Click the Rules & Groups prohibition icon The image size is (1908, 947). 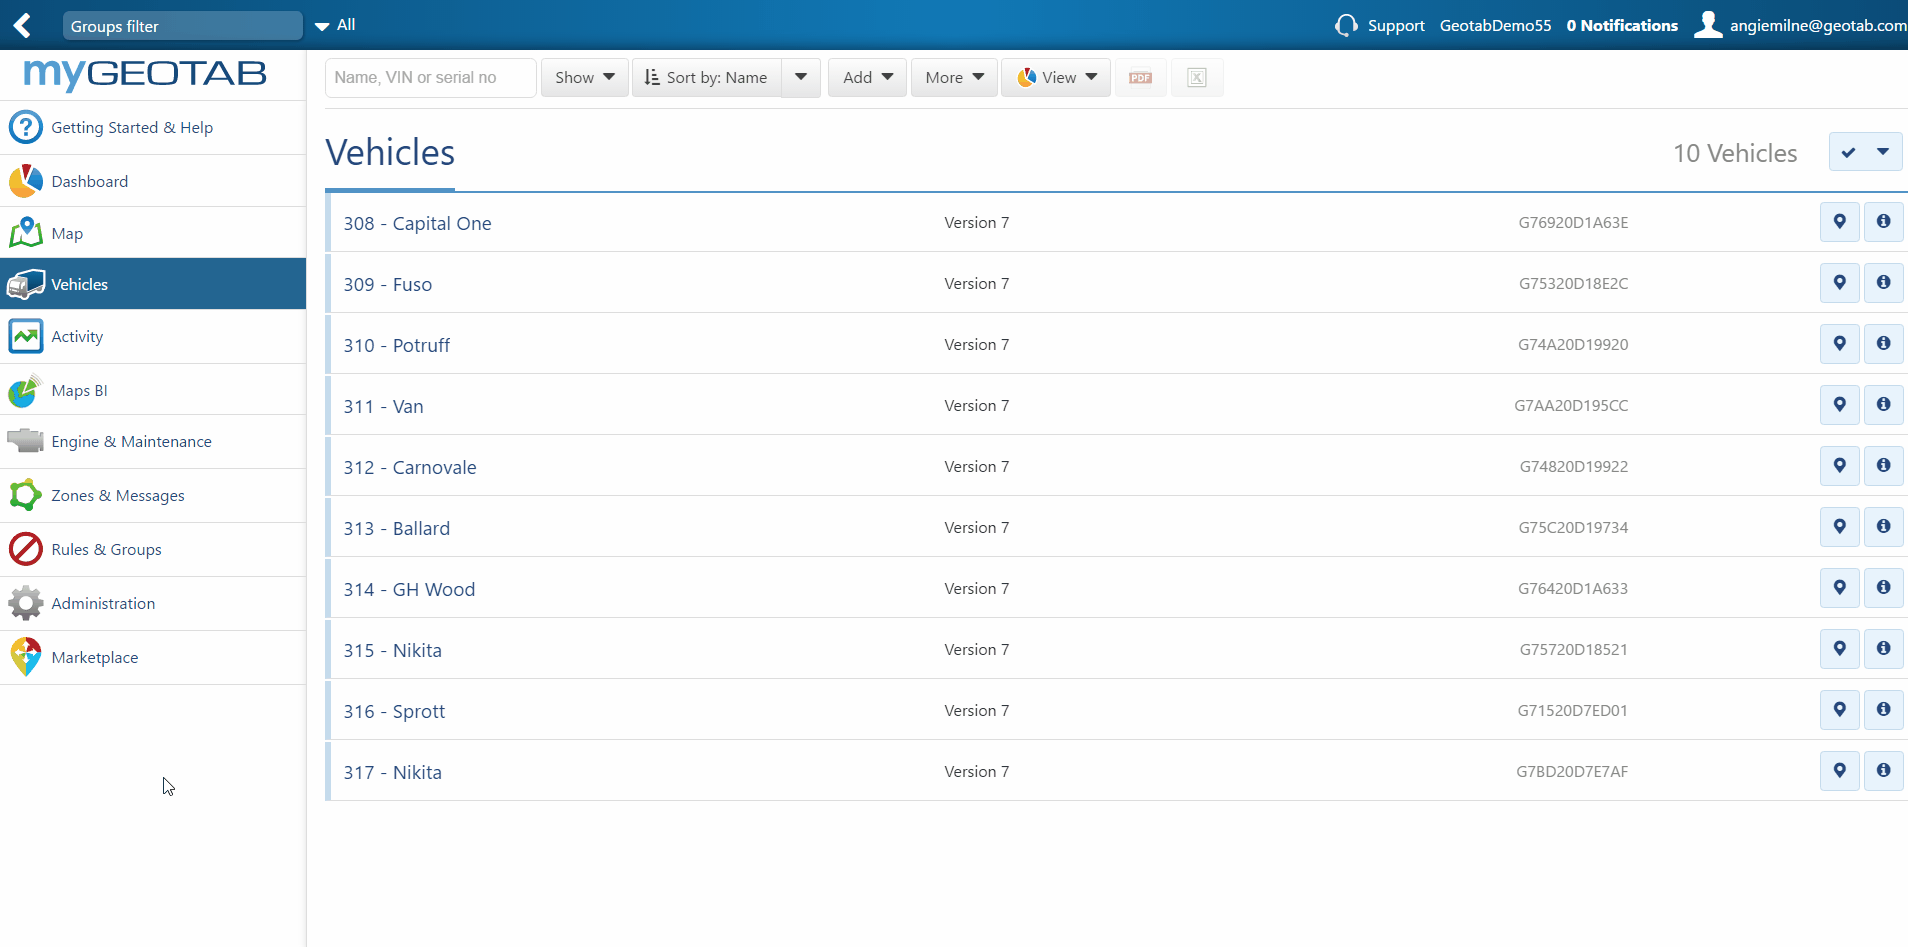(x=26, y=549)
